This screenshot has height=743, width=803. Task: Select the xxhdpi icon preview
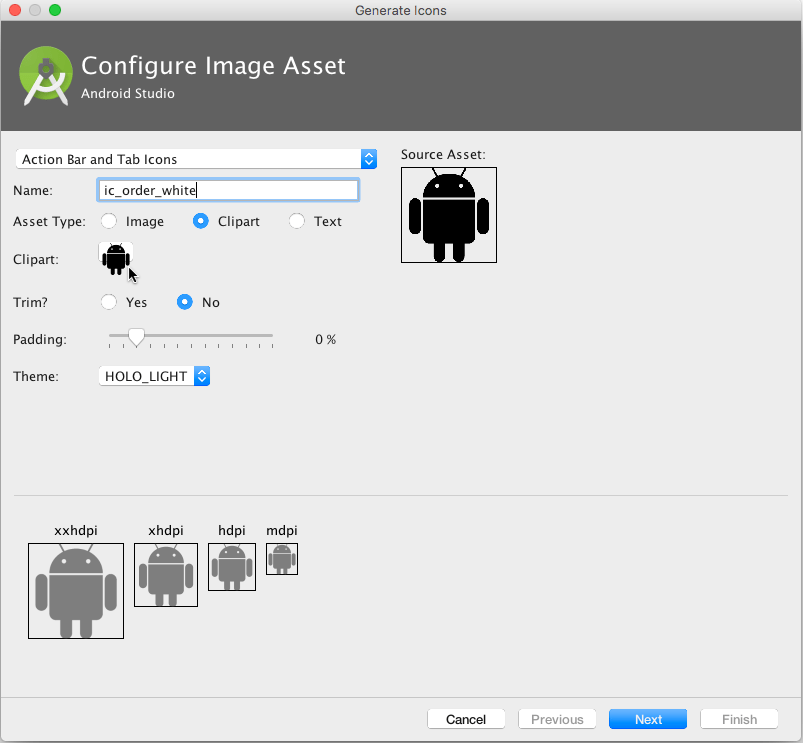point(75,590)
